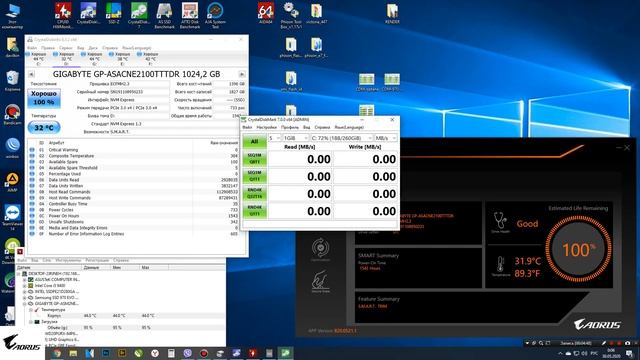
Task: Open File Explorer from the taskbar
Action: (x=73, y=353)
